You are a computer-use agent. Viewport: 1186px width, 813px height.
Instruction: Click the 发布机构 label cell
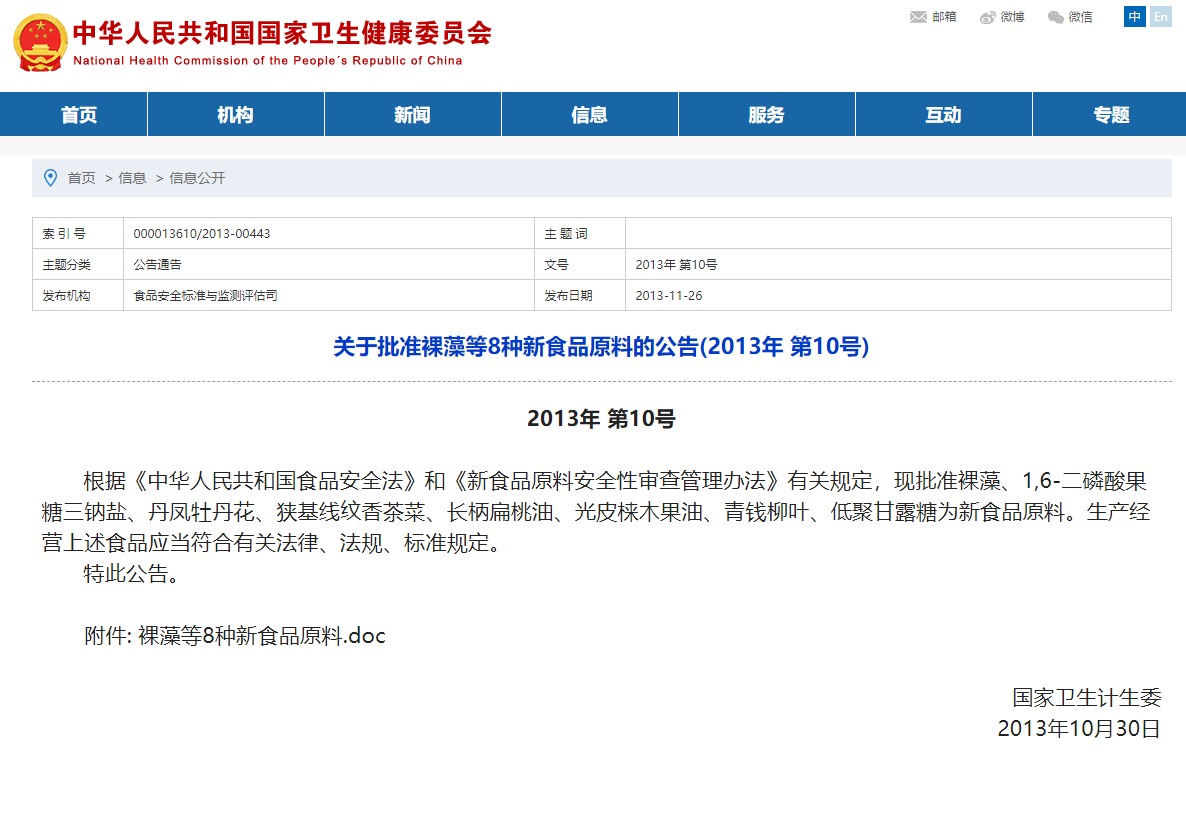(78, 296)
